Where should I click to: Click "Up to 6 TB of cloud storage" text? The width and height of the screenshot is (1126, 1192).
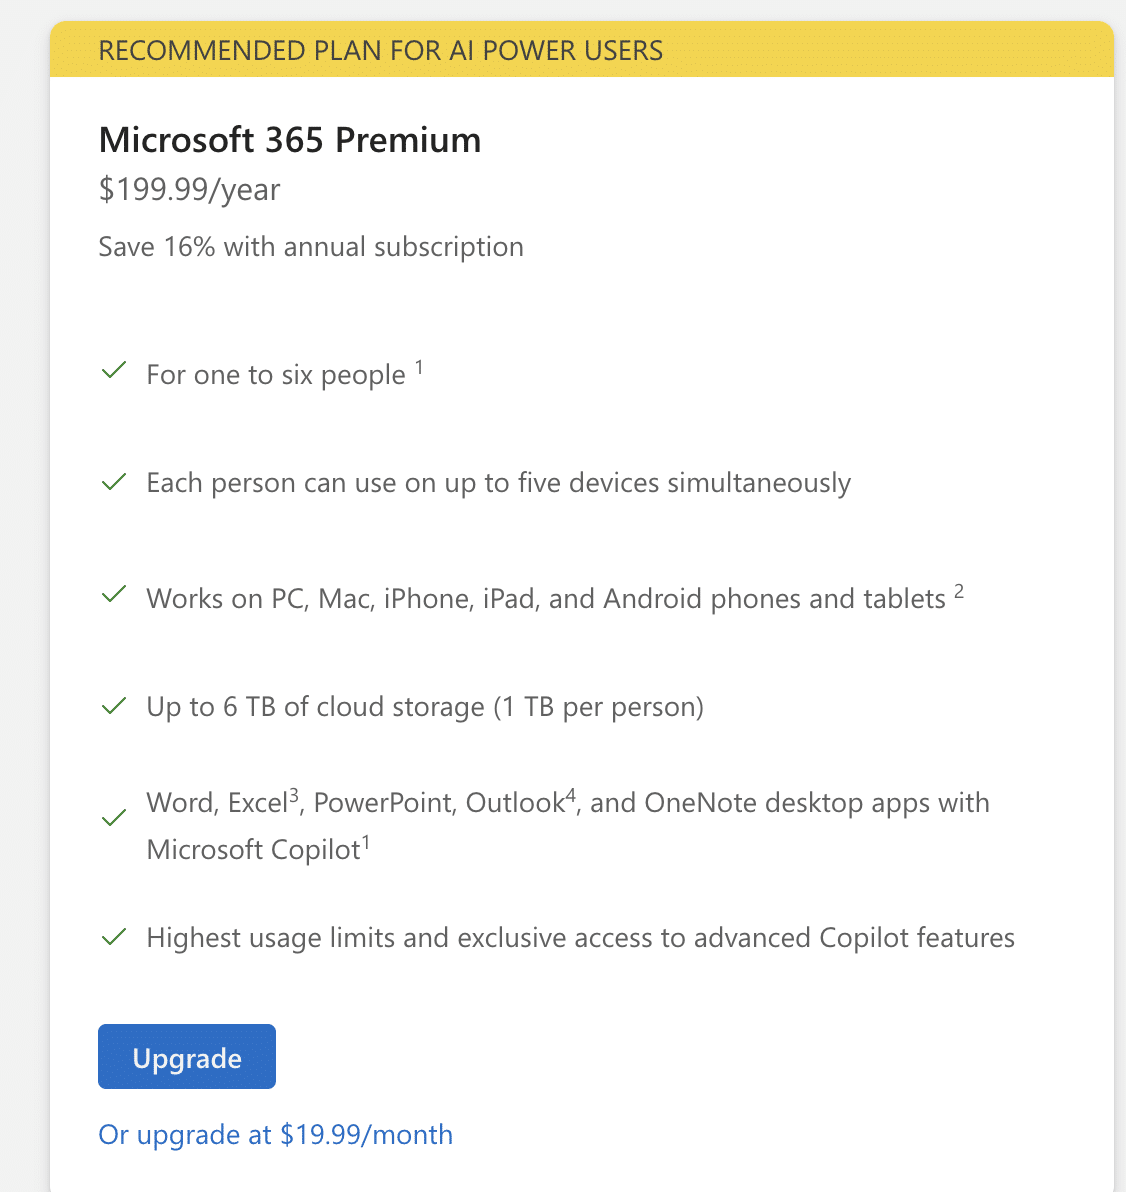coord(425,707)
